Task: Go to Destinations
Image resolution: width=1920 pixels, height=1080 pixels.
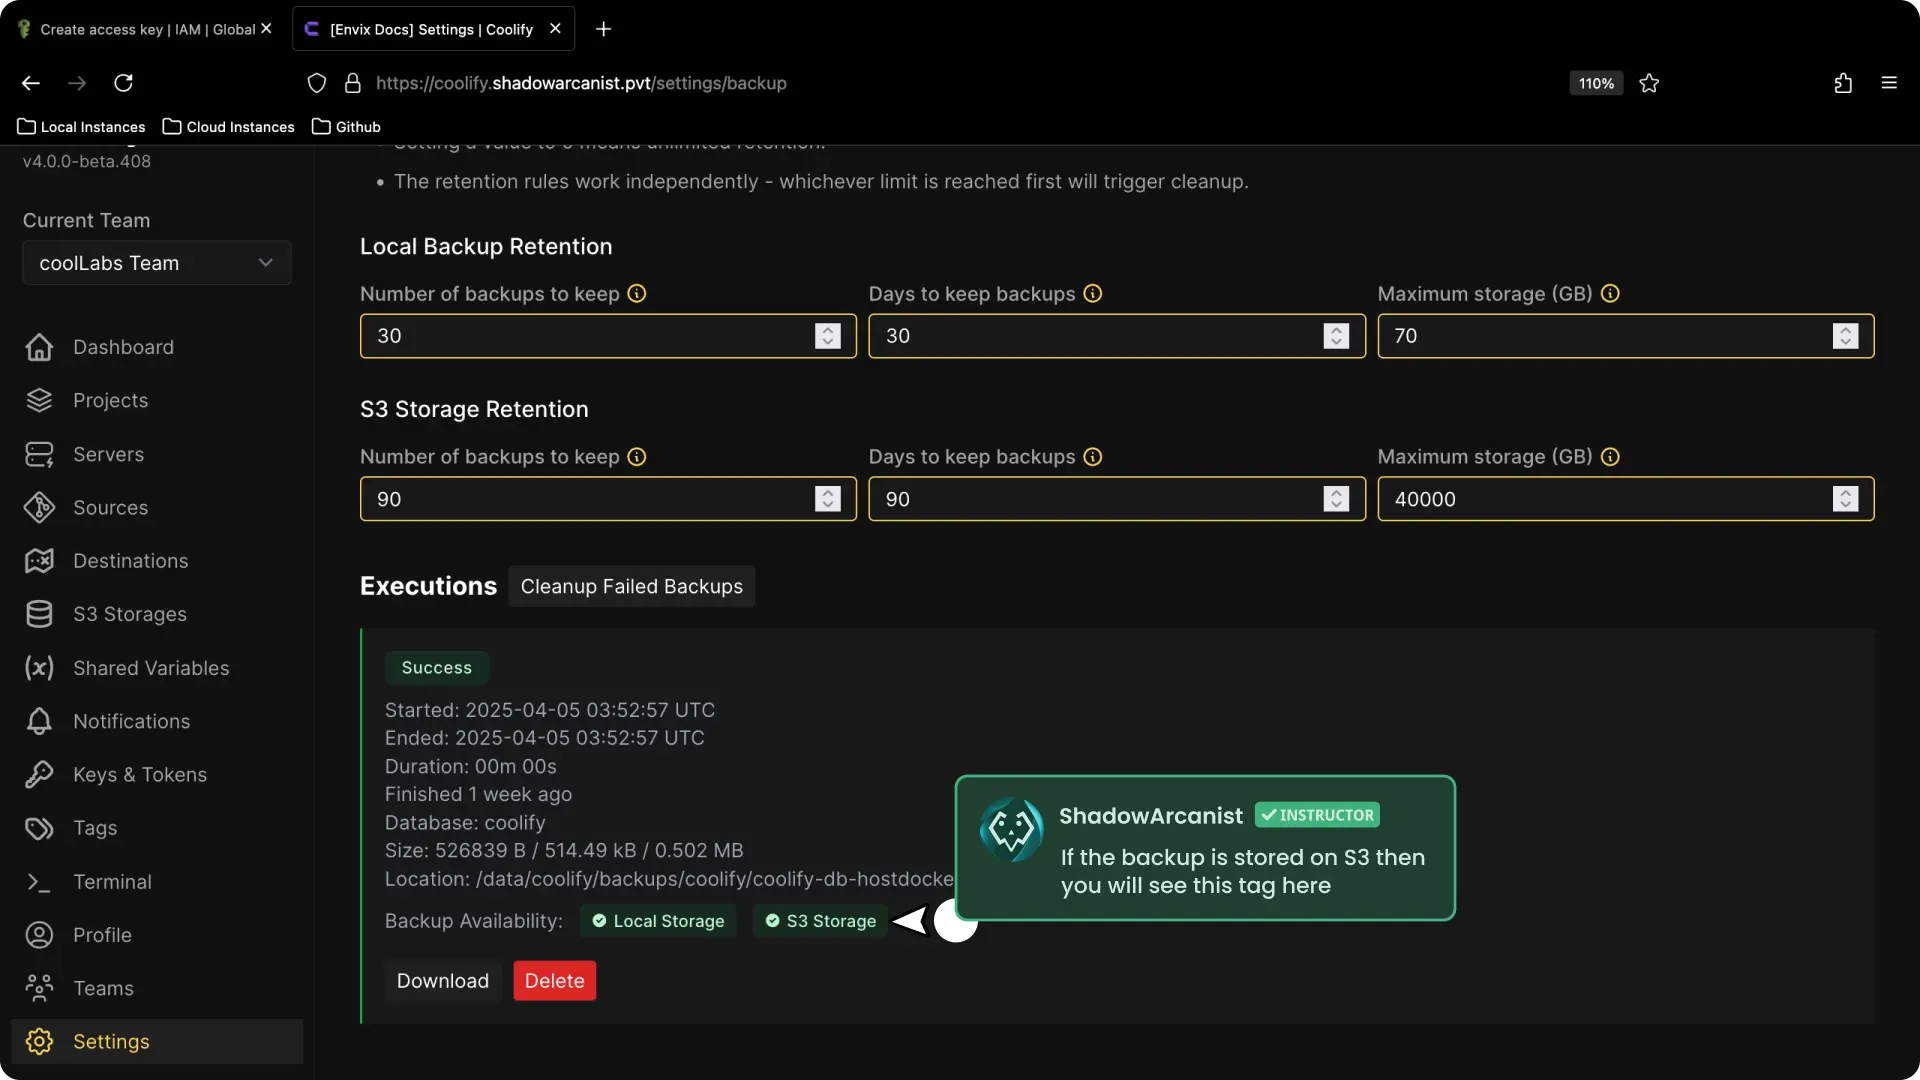Action: point(129,561)
